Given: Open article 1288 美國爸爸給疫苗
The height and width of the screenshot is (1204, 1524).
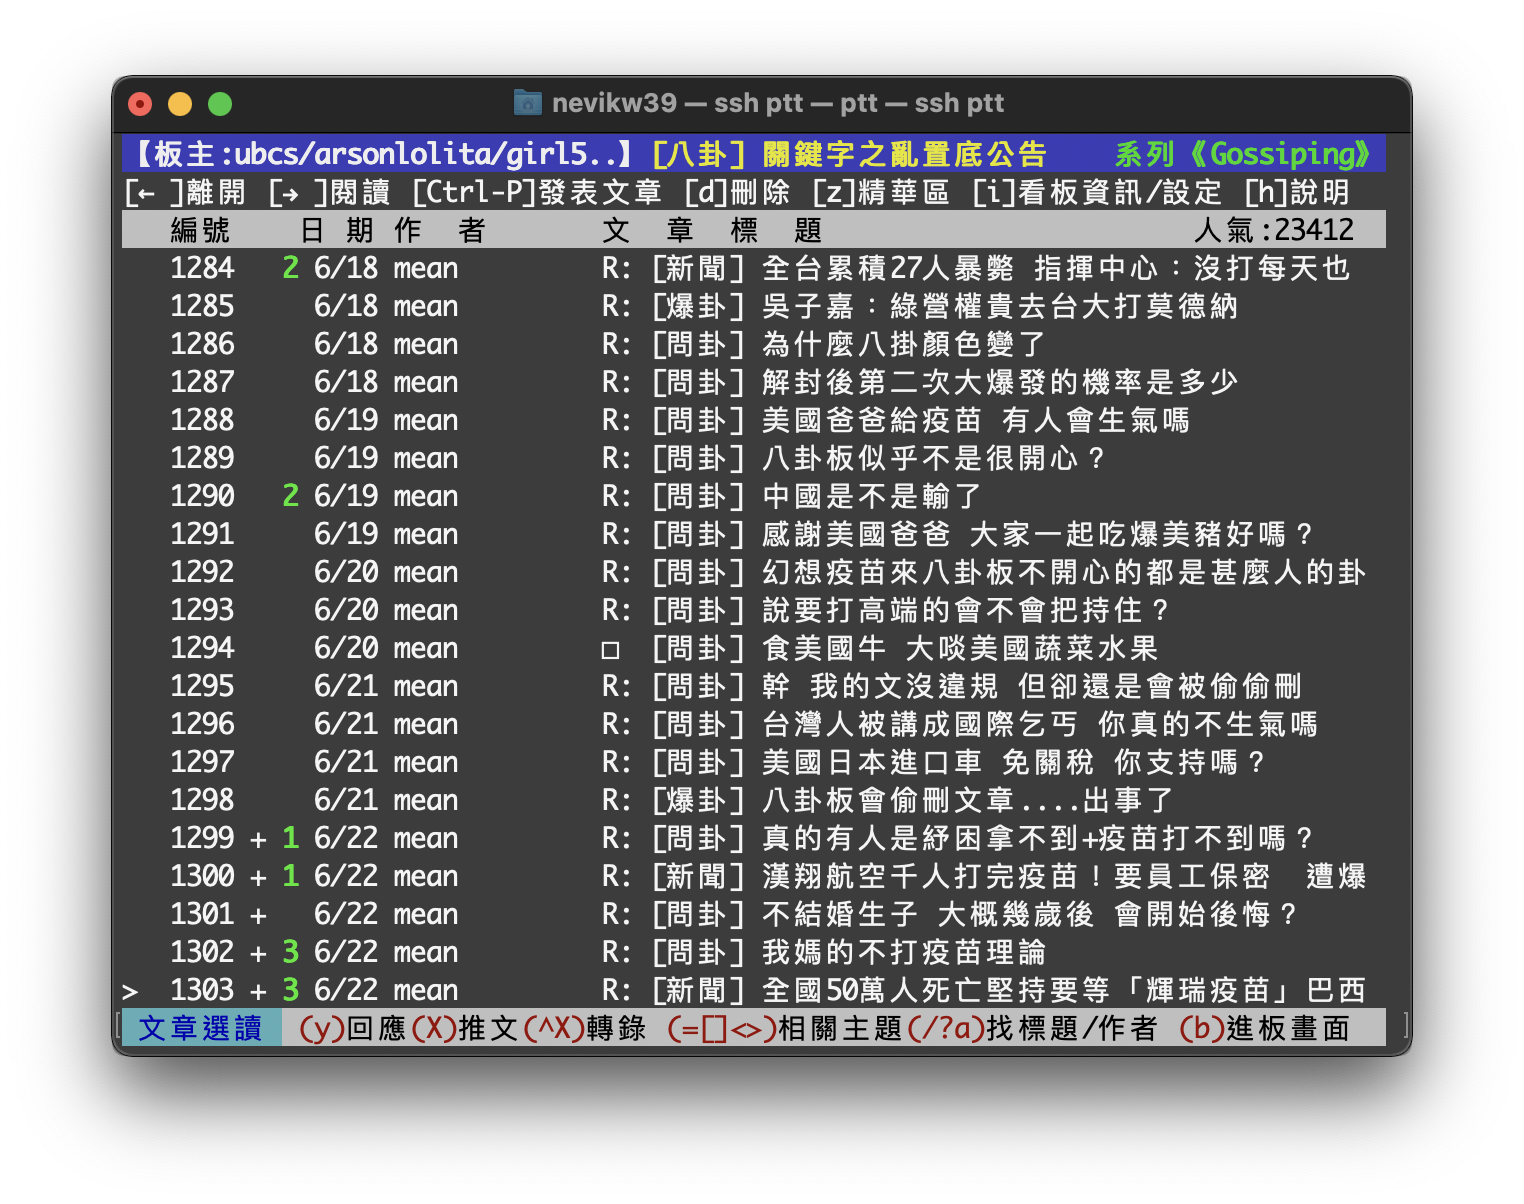Looking at the screenshot, I should tap(754, 420).
